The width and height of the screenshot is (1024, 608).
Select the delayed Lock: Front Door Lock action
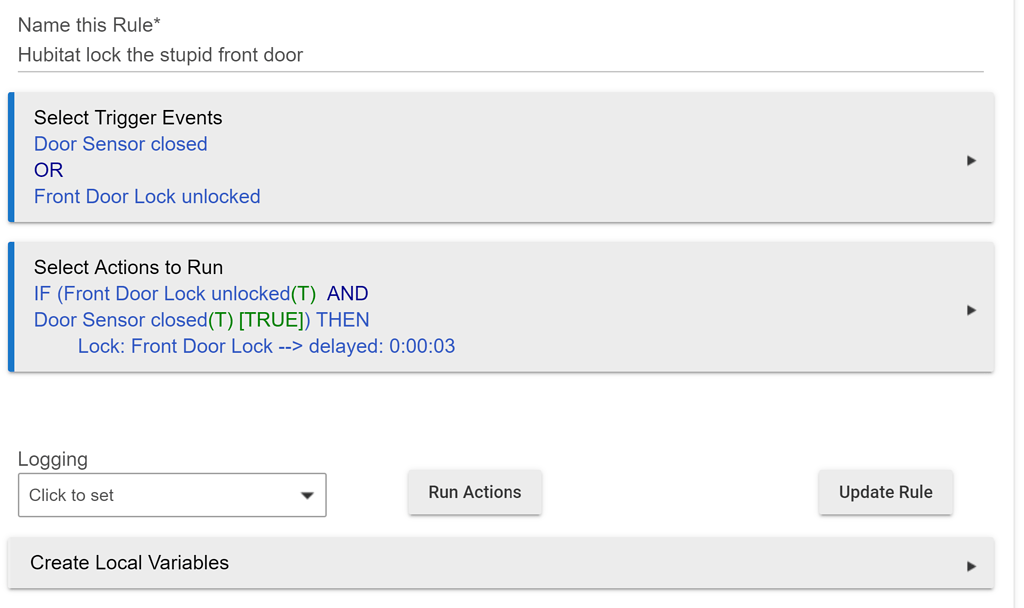[266, 346]
